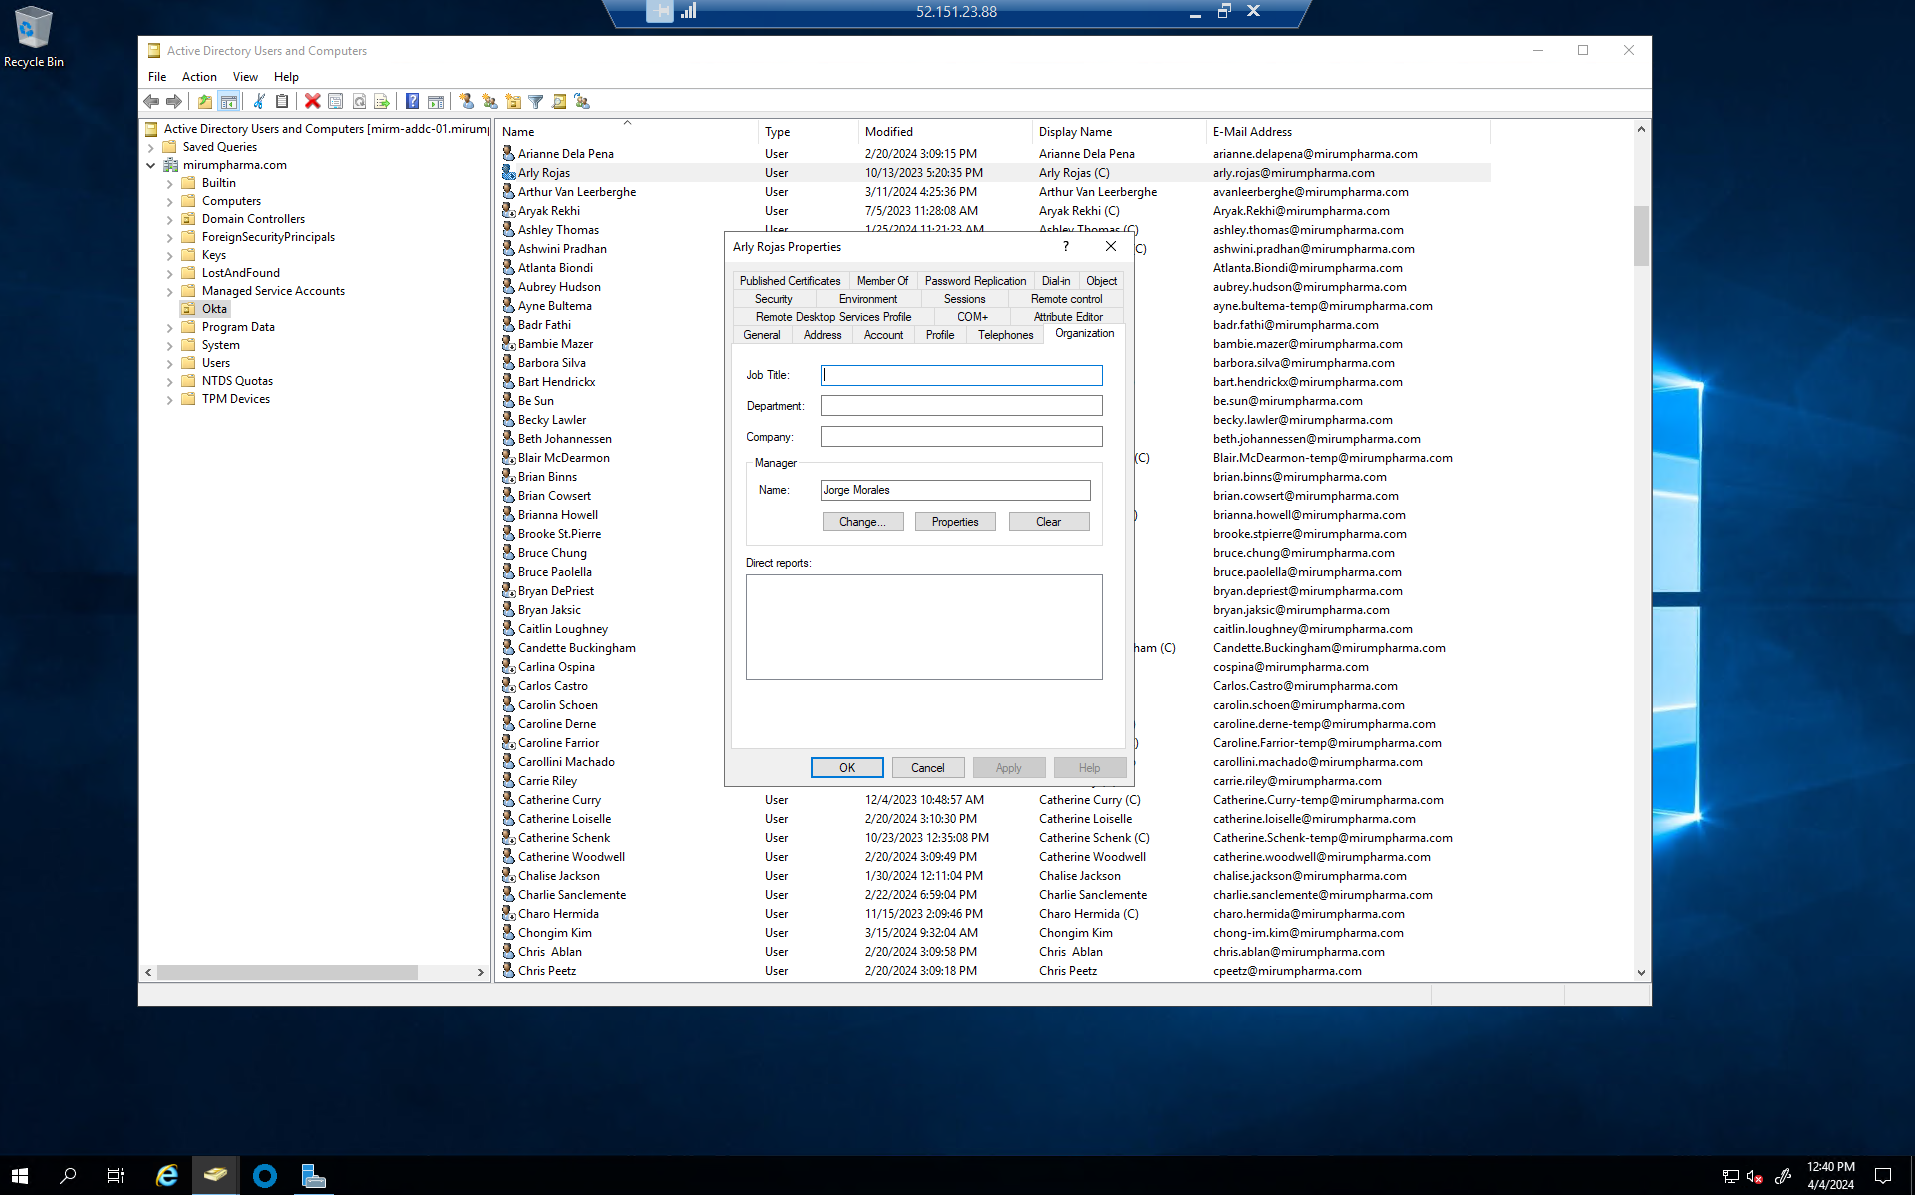1915x1195 pixels.
Task: Click the manager Properties button
Action: click(x=955, y=522)
